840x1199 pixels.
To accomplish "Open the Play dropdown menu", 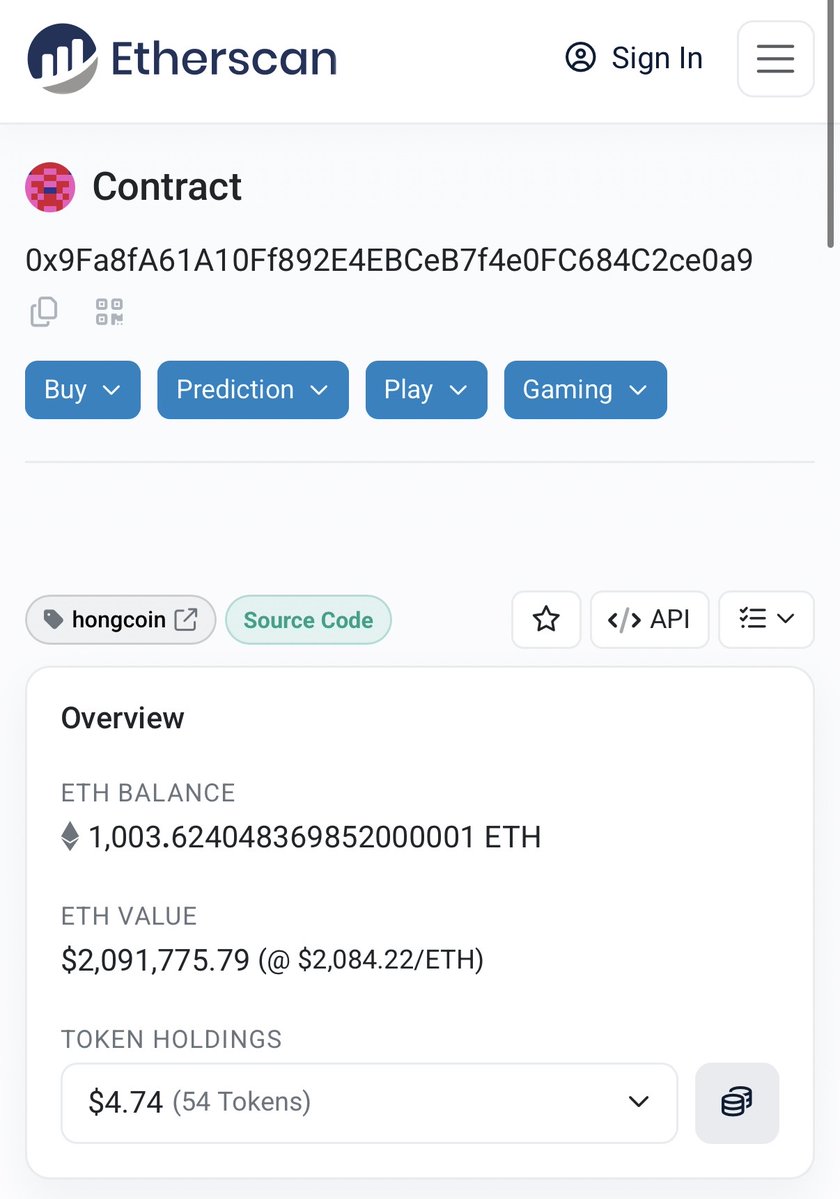I will tap(426, 390).
